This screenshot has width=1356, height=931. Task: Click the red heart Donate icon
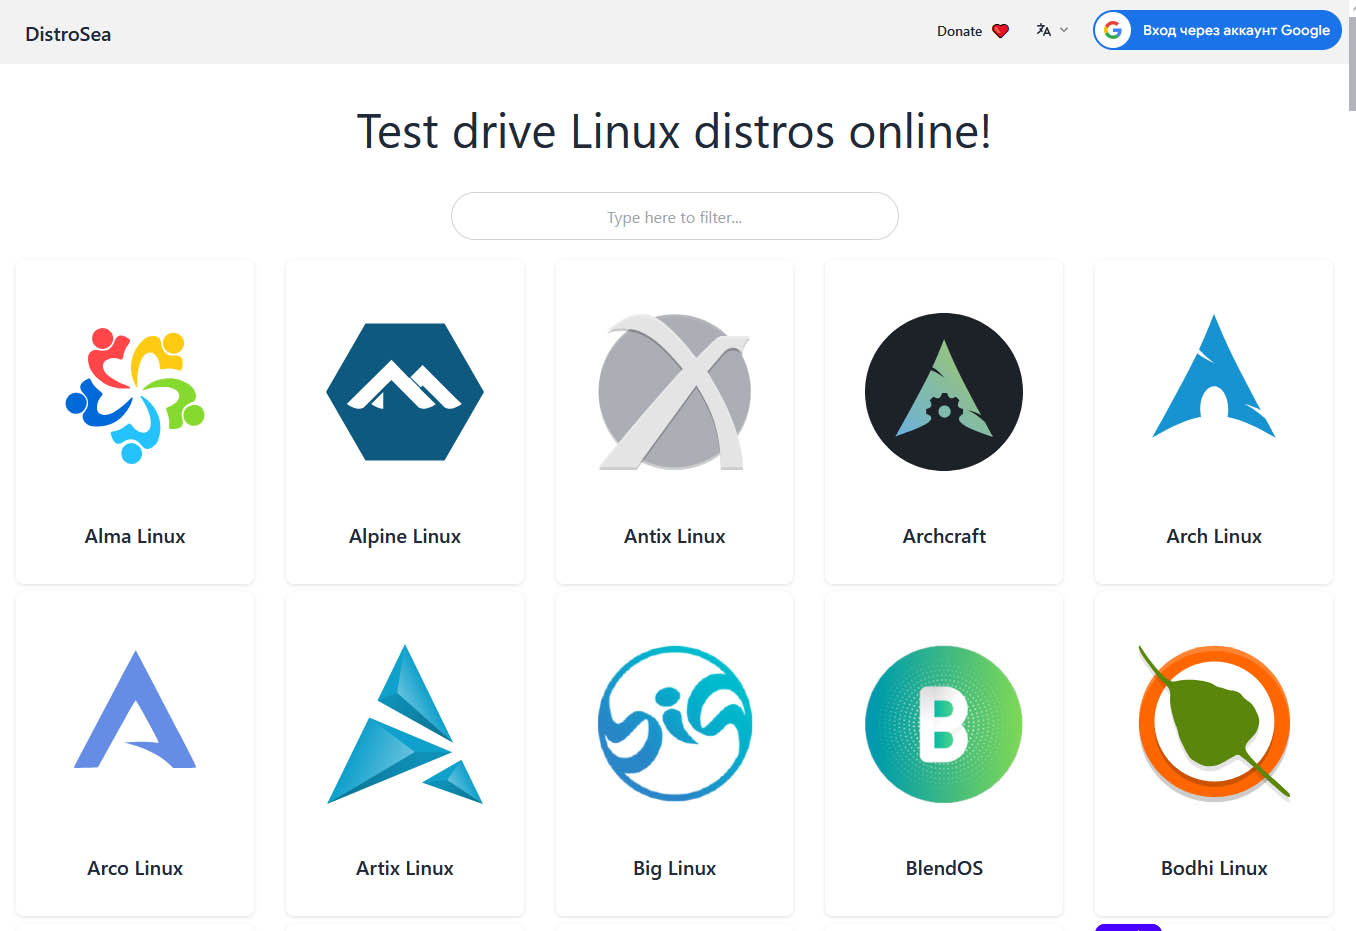coord(1000,31)
